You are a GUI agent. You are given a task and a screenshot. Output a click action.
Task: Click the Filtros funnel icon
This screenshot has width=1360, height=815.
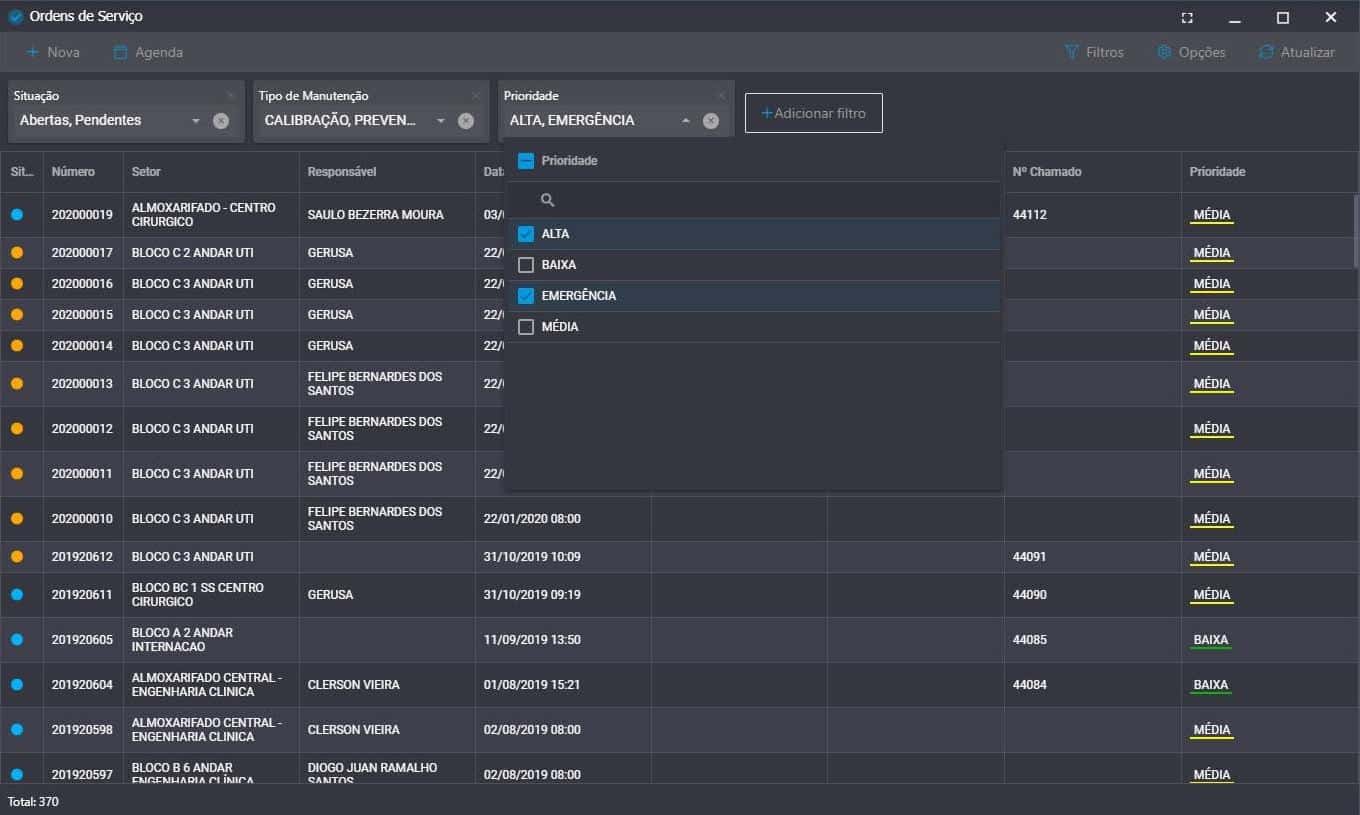tap(1071, 52)
